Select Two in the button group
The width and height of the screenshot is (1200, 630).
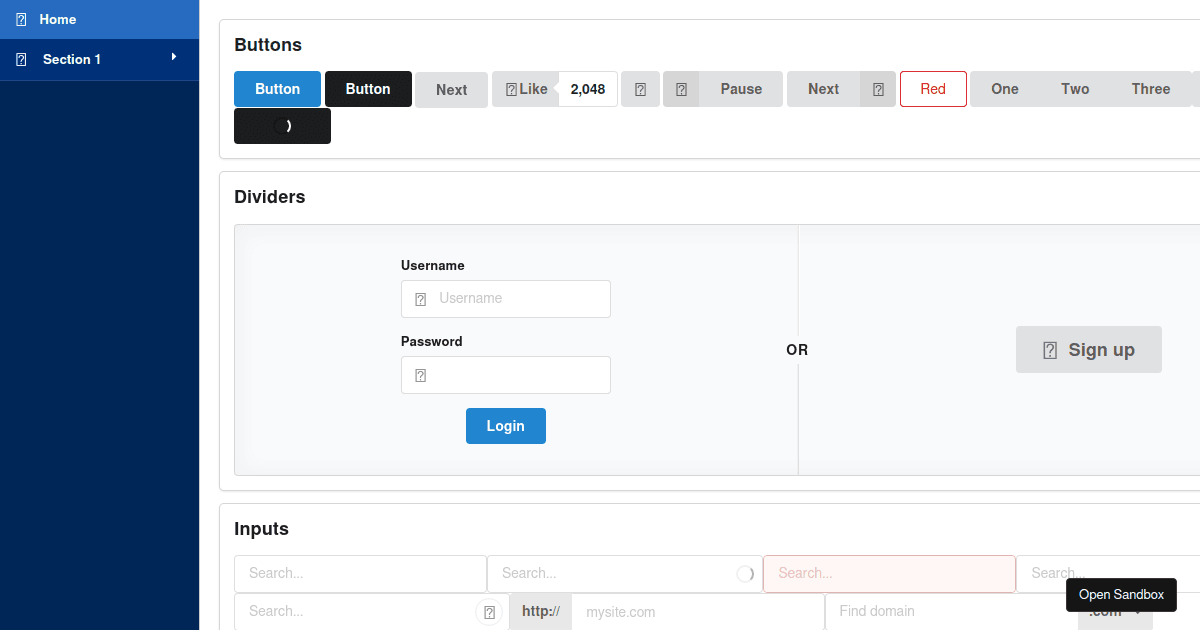click(1075, 89)
